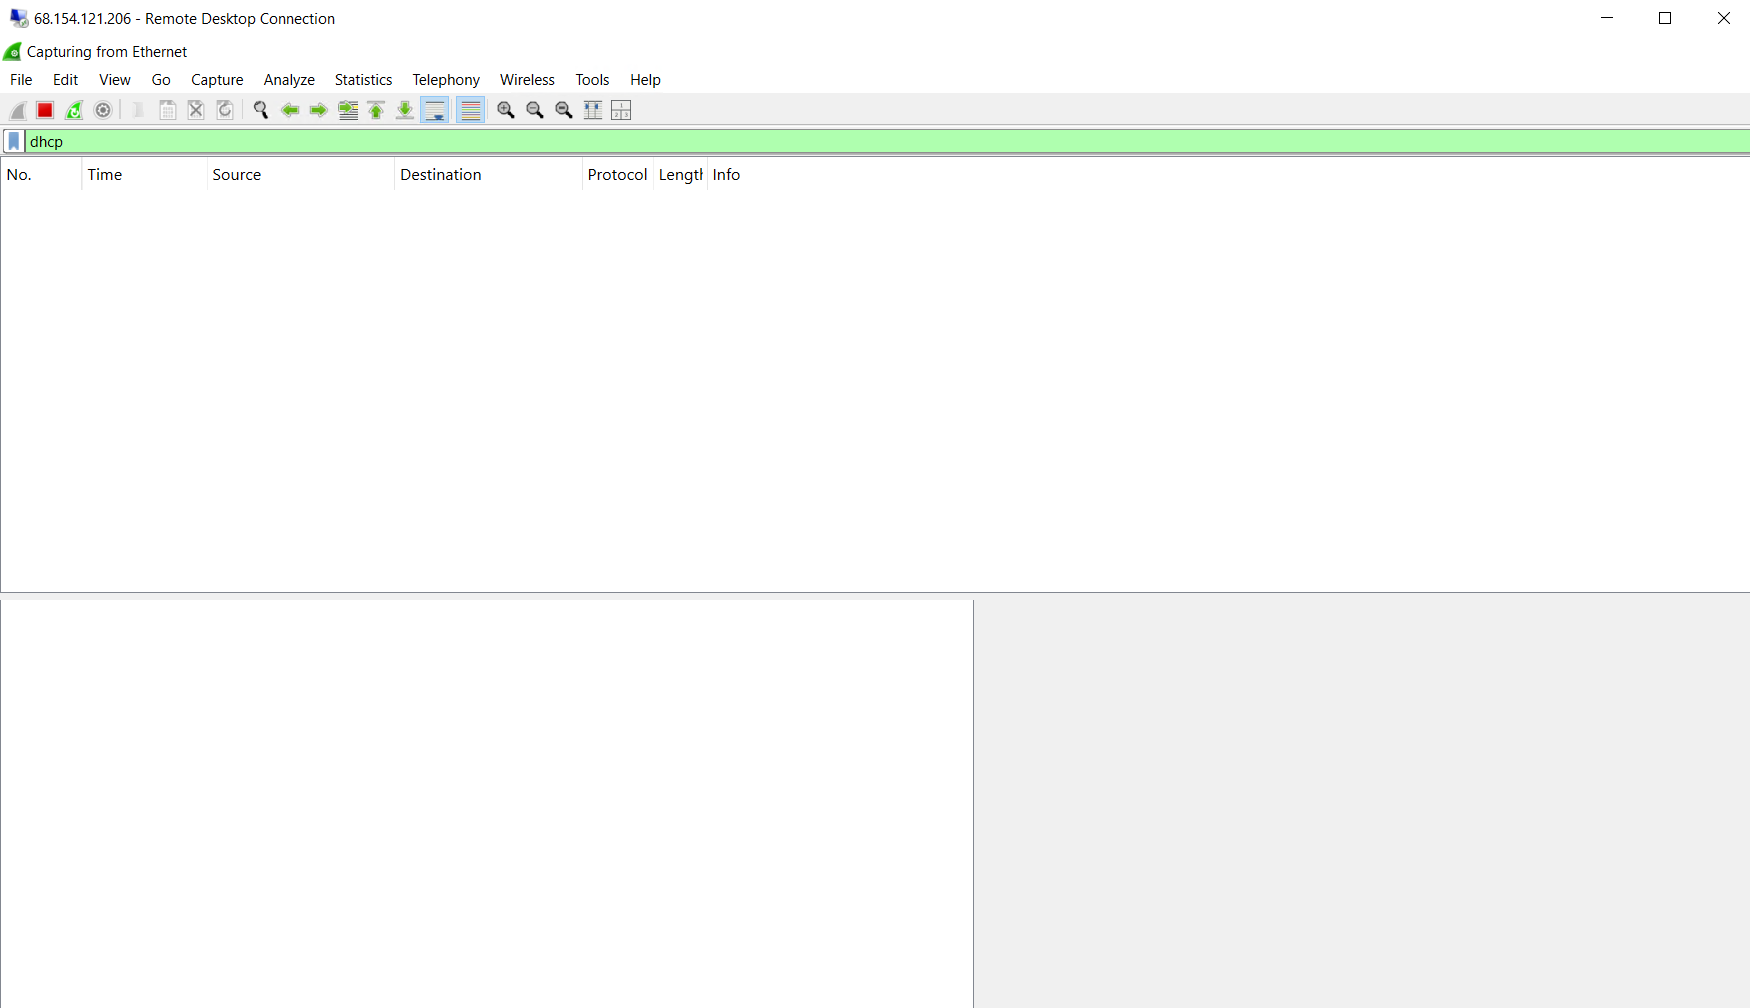Close the capture file icon
This screenshot has width=1750, height=1008.
pyautogui.click(x=196, y=110)
